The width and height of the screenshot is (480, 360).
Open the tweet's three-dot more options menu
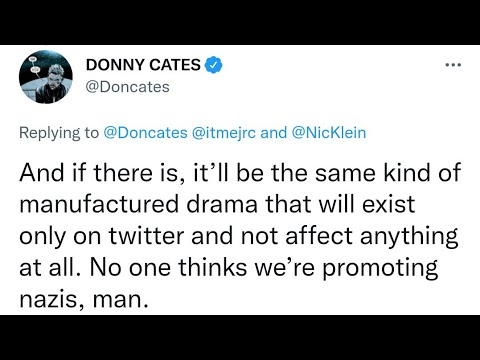coord(453,65)
